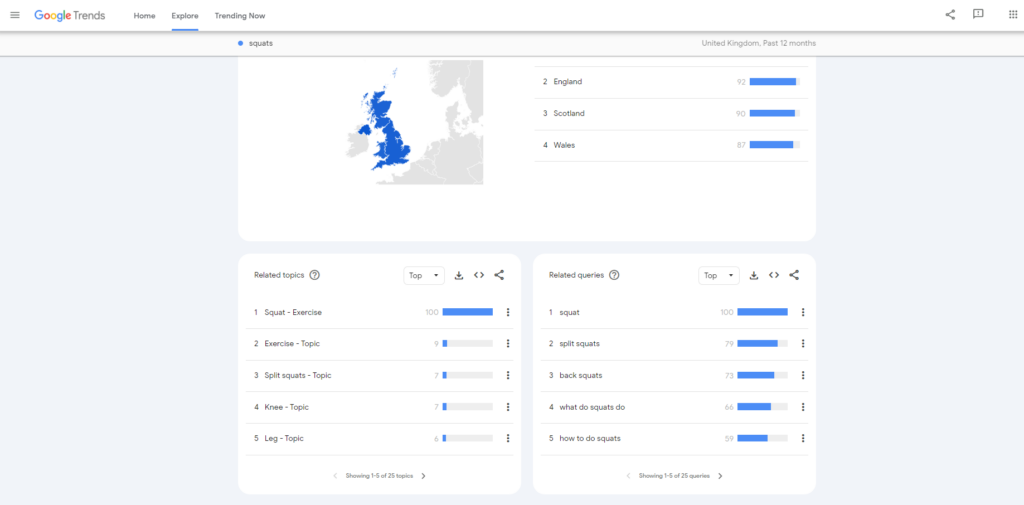The image size is (1024, 505).
Task: Open the 'what do squats do' query
Action: [592, 407]
